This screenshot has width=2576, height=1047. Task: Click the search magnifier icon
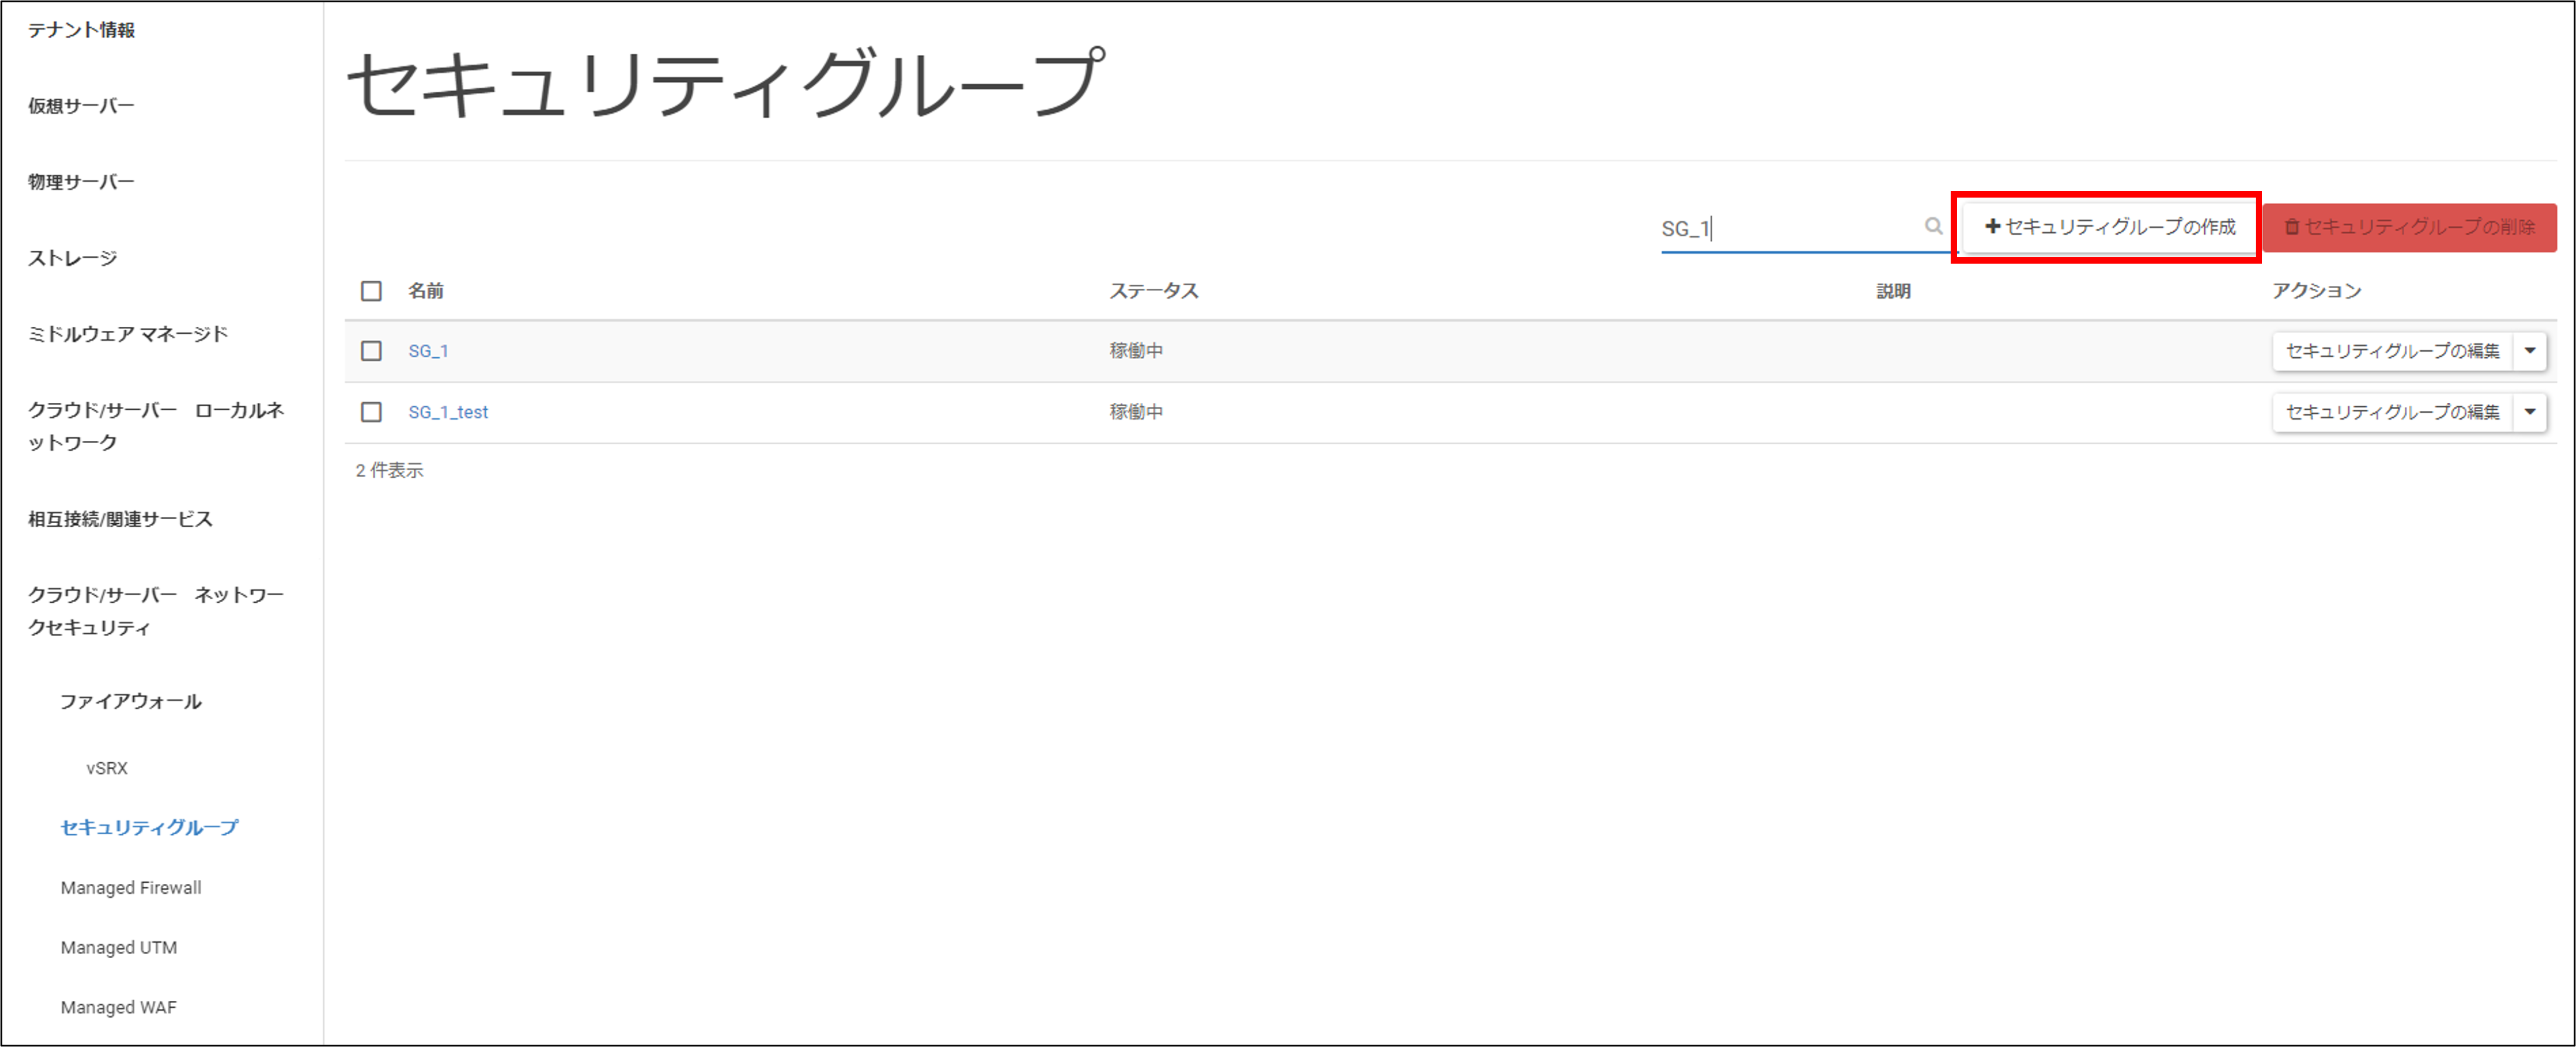(1933, 226)
